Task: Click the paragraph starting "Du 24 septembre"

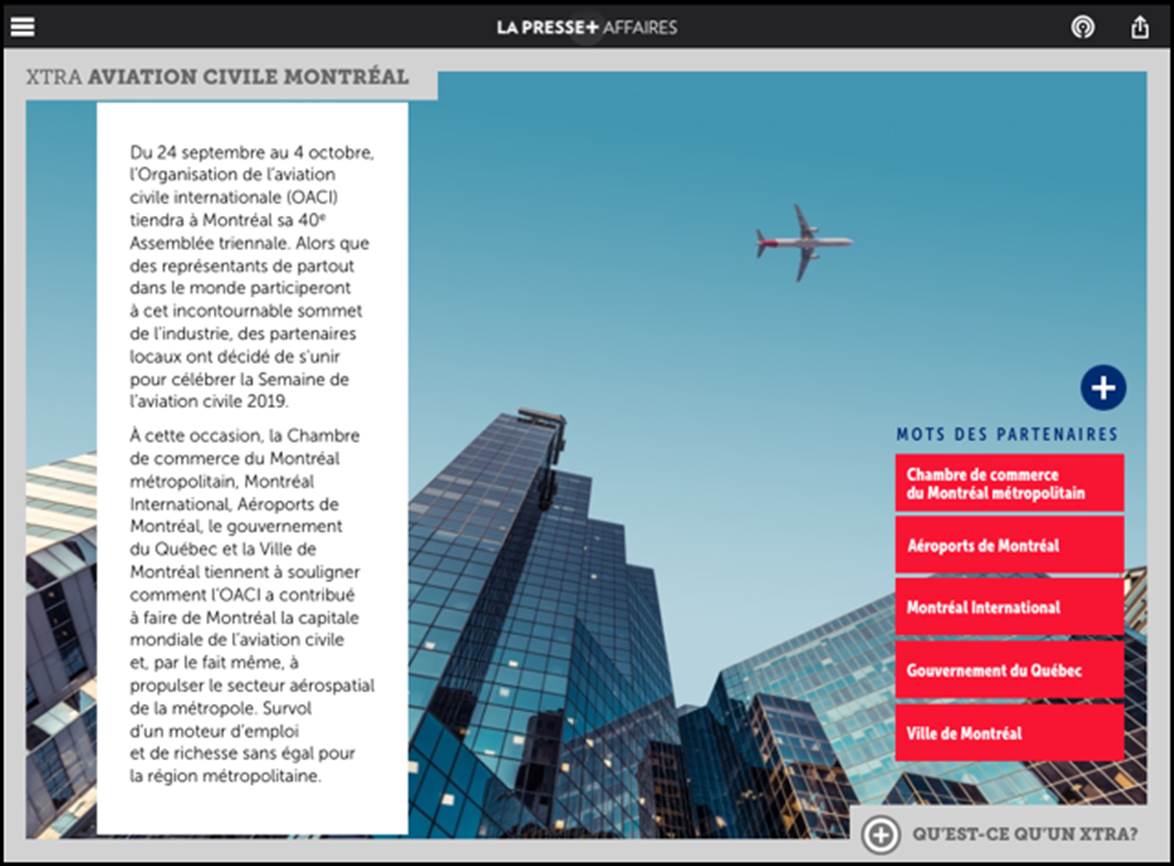Action: (x=252, y=277)
